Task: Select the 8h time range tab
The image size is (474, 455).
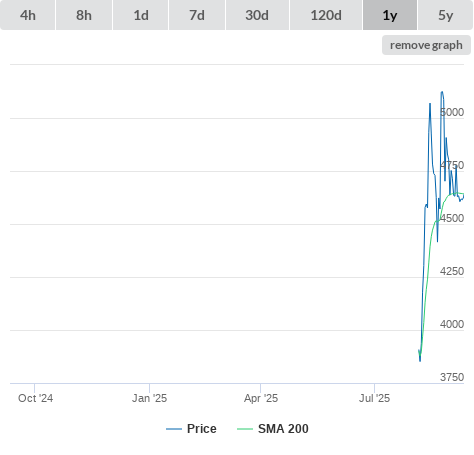Action: point(84,15)
